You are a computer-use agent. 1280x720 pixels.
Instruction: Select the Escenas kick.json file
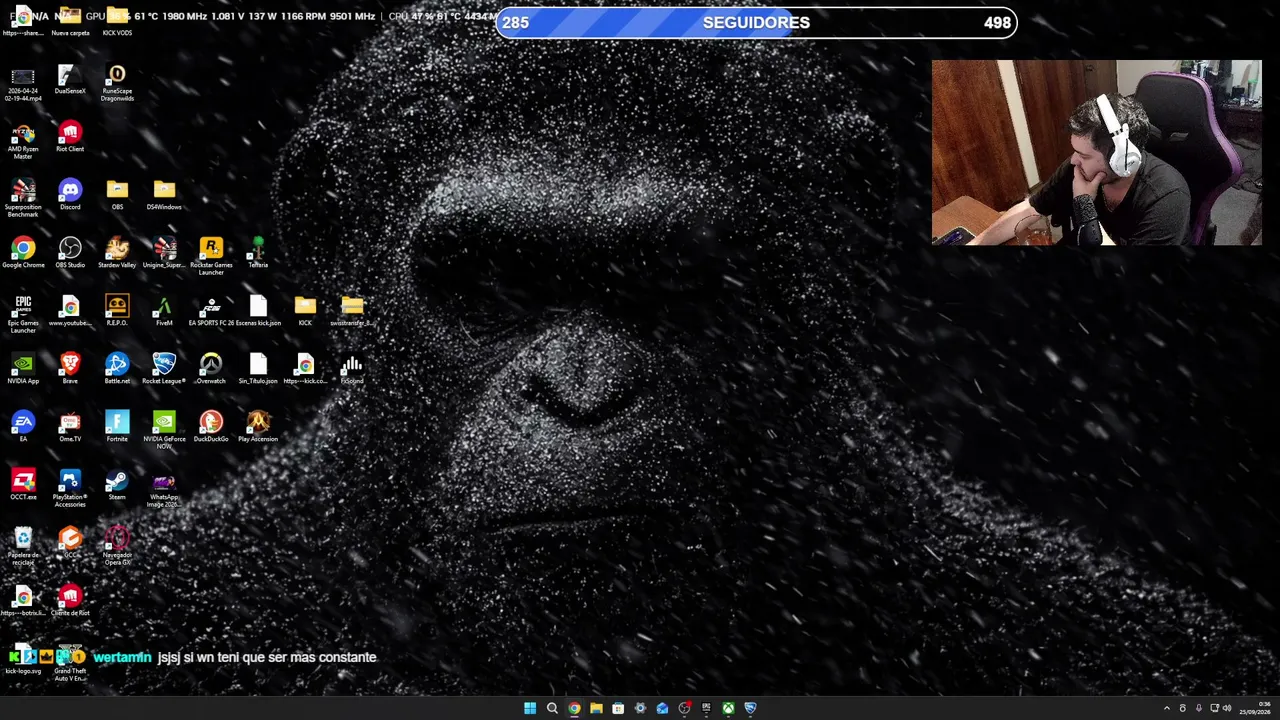[x=258, y=309]
